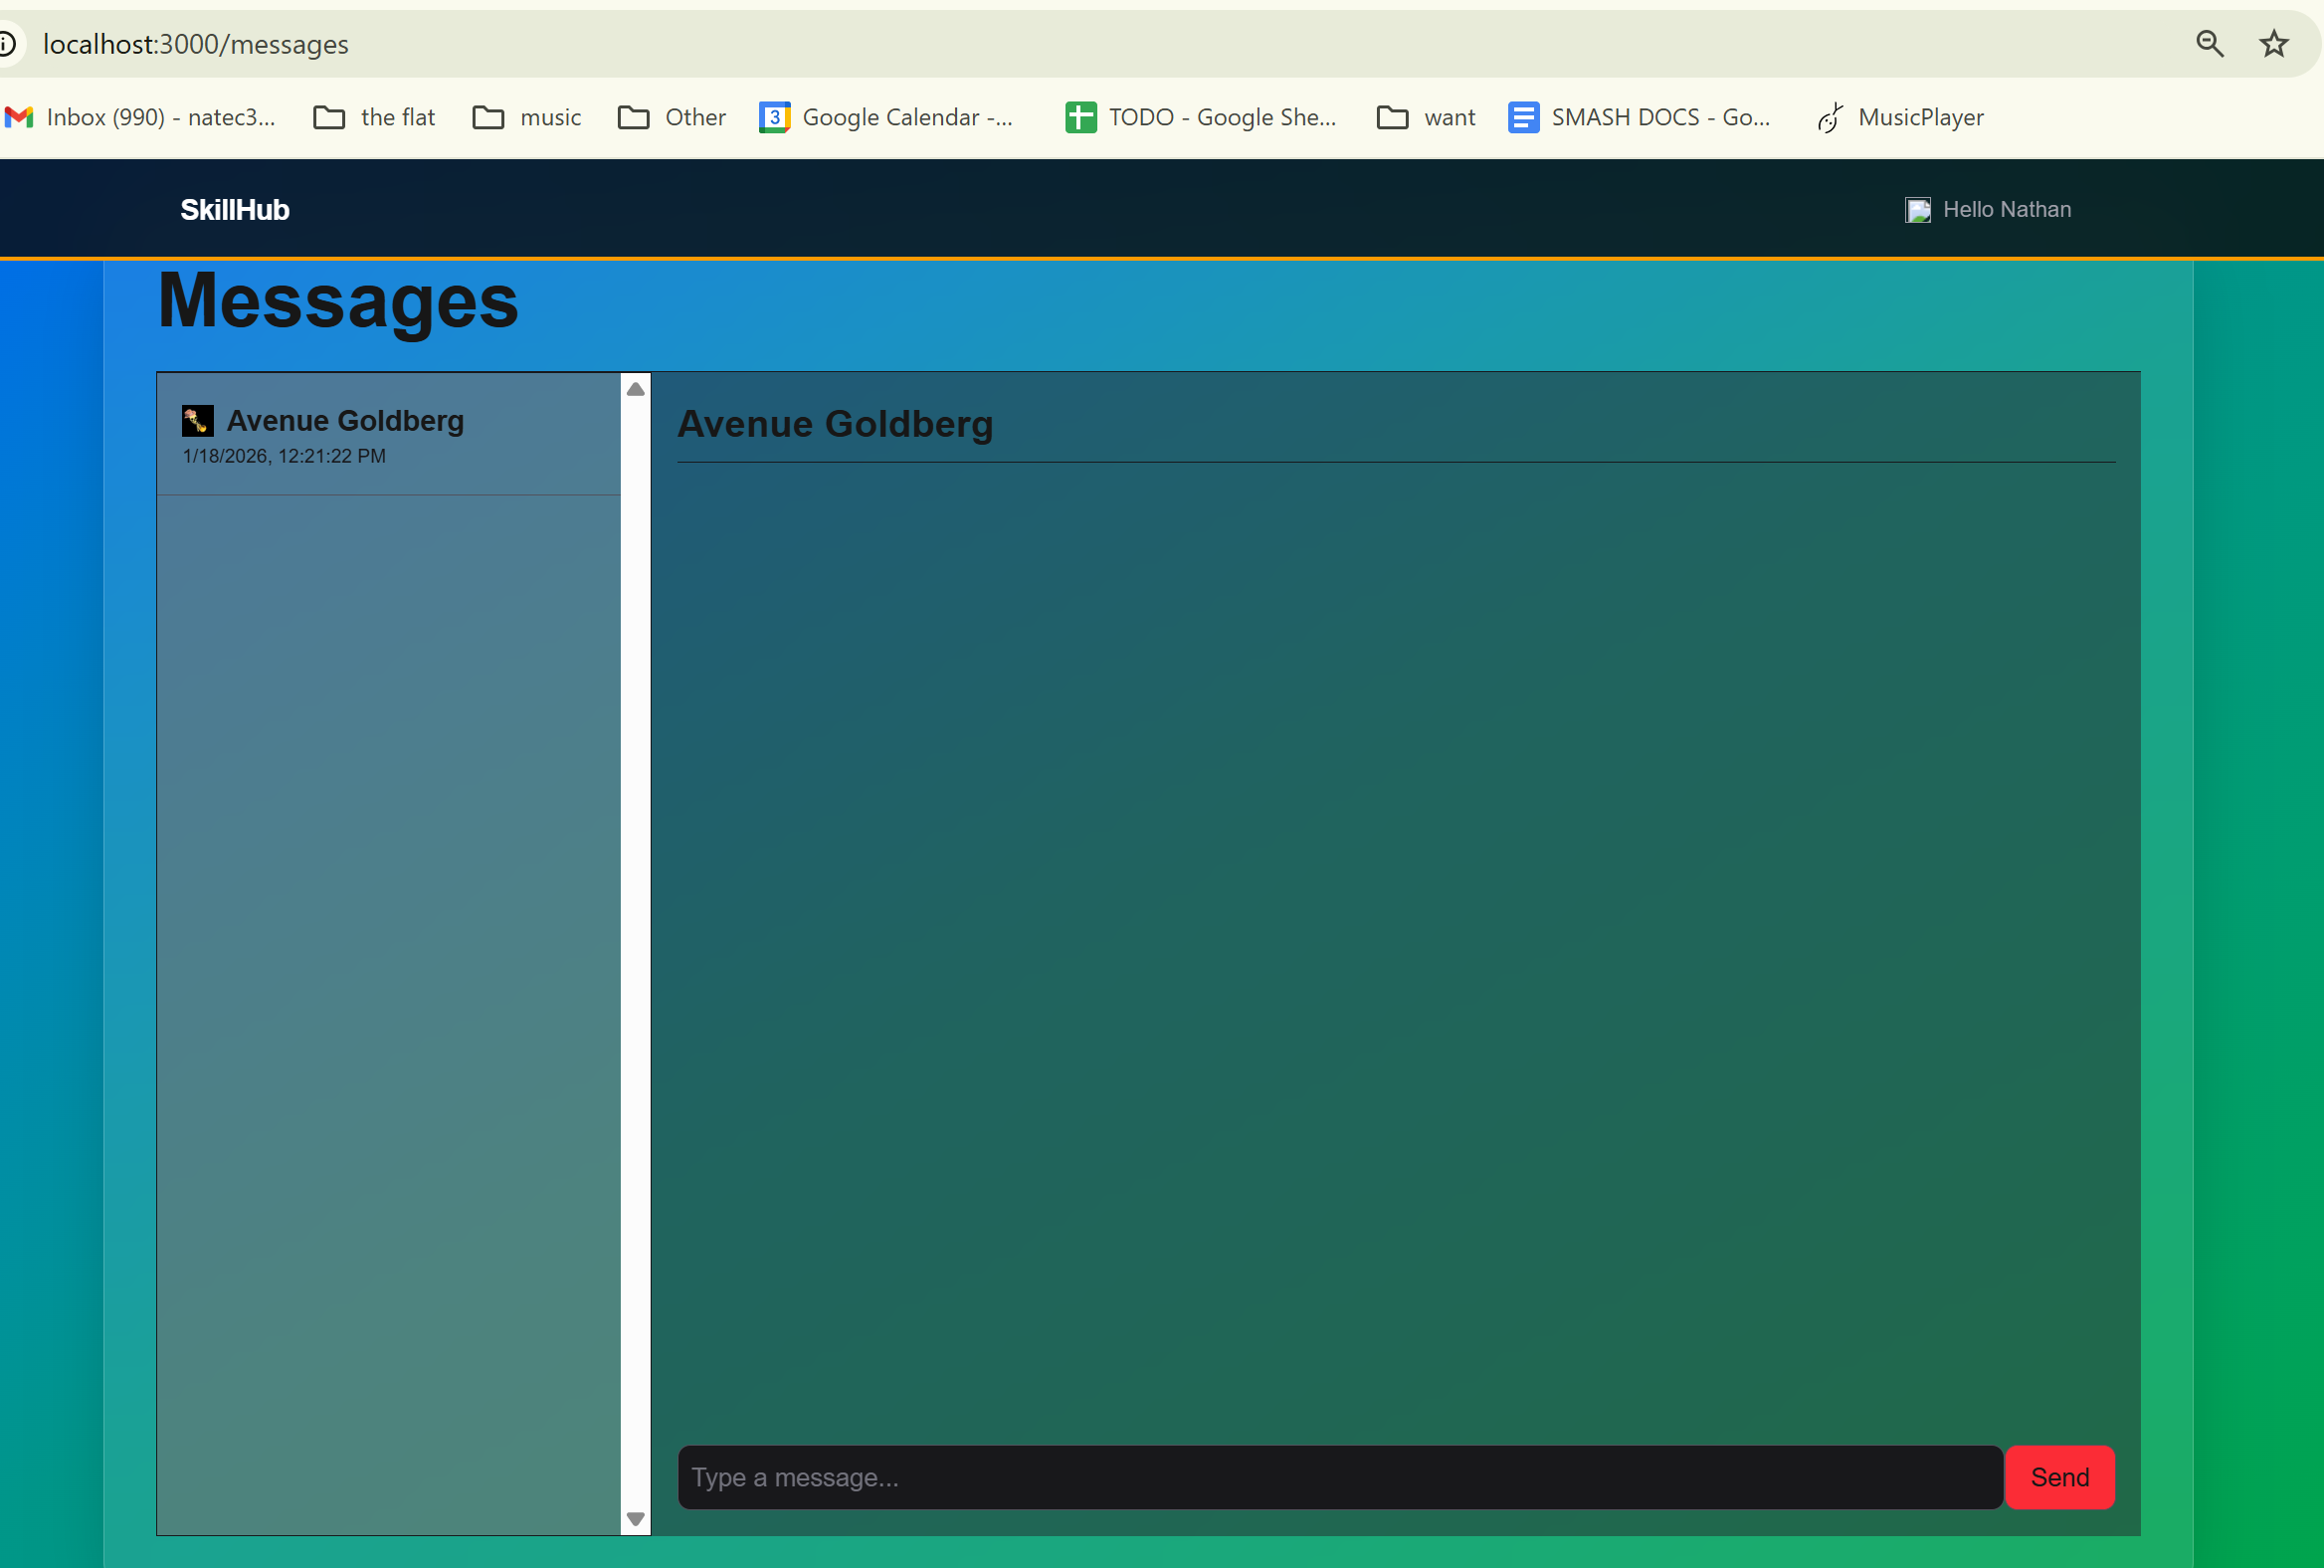Expand 'music' bookmarks folder
Viewport: 2324px width, 1568px height.
click(527, 118)
